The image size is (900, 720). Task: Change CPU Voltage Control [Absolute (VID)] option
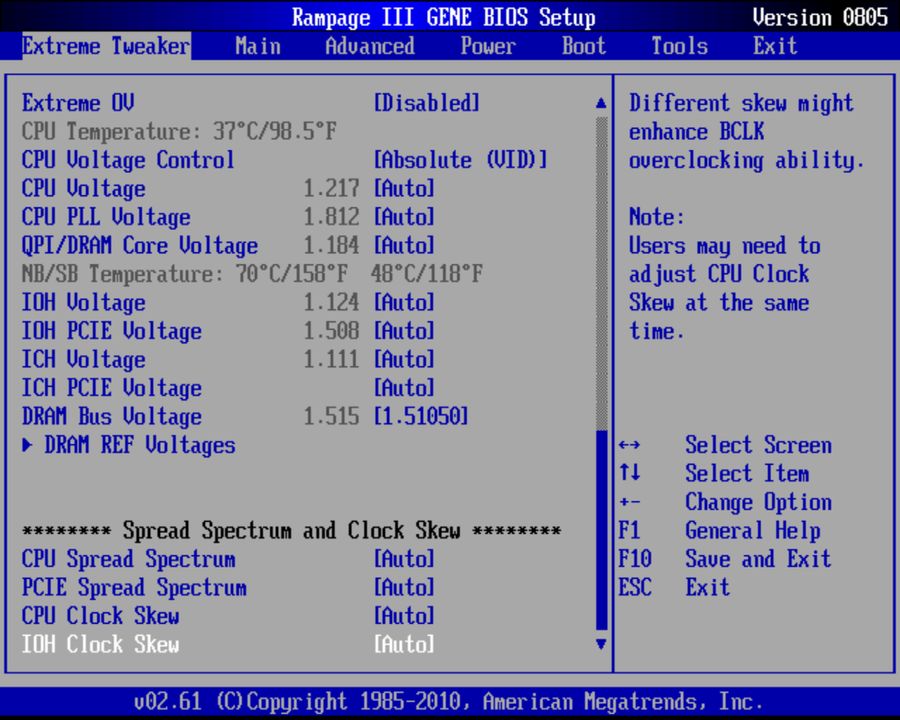(x=460, y=160)
